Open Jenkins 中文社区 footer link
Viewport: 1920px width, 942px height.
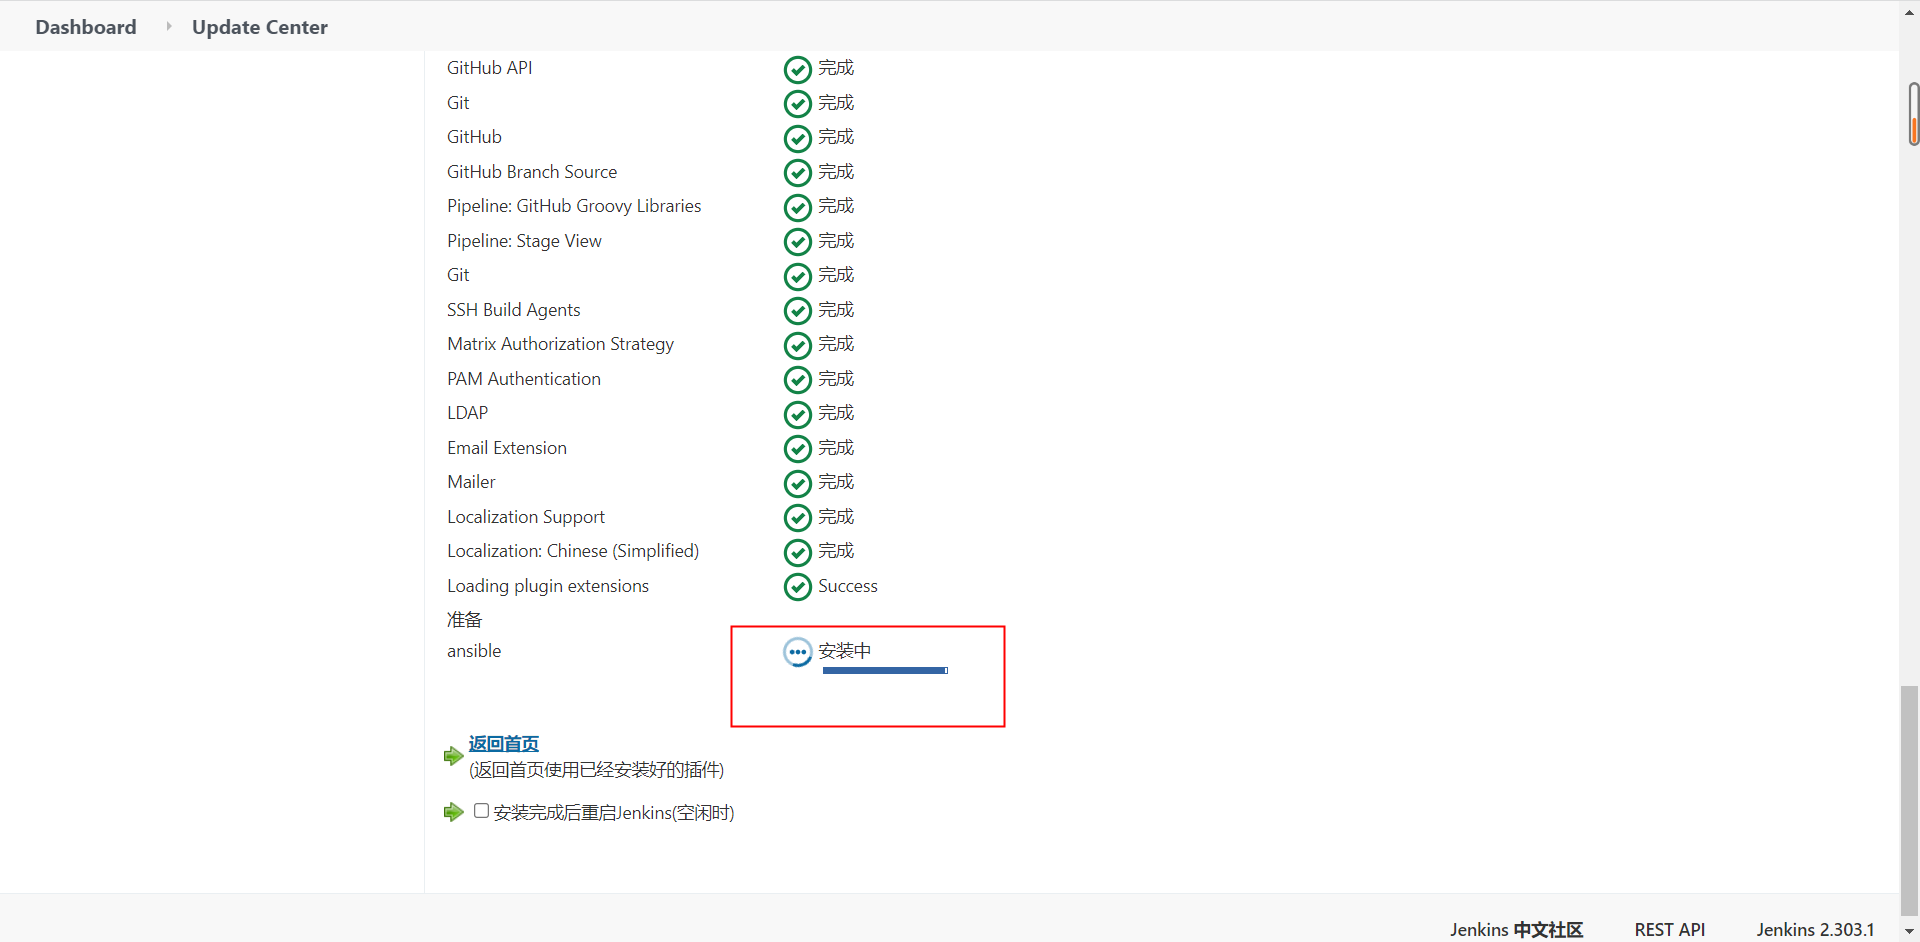(1516, 929)
